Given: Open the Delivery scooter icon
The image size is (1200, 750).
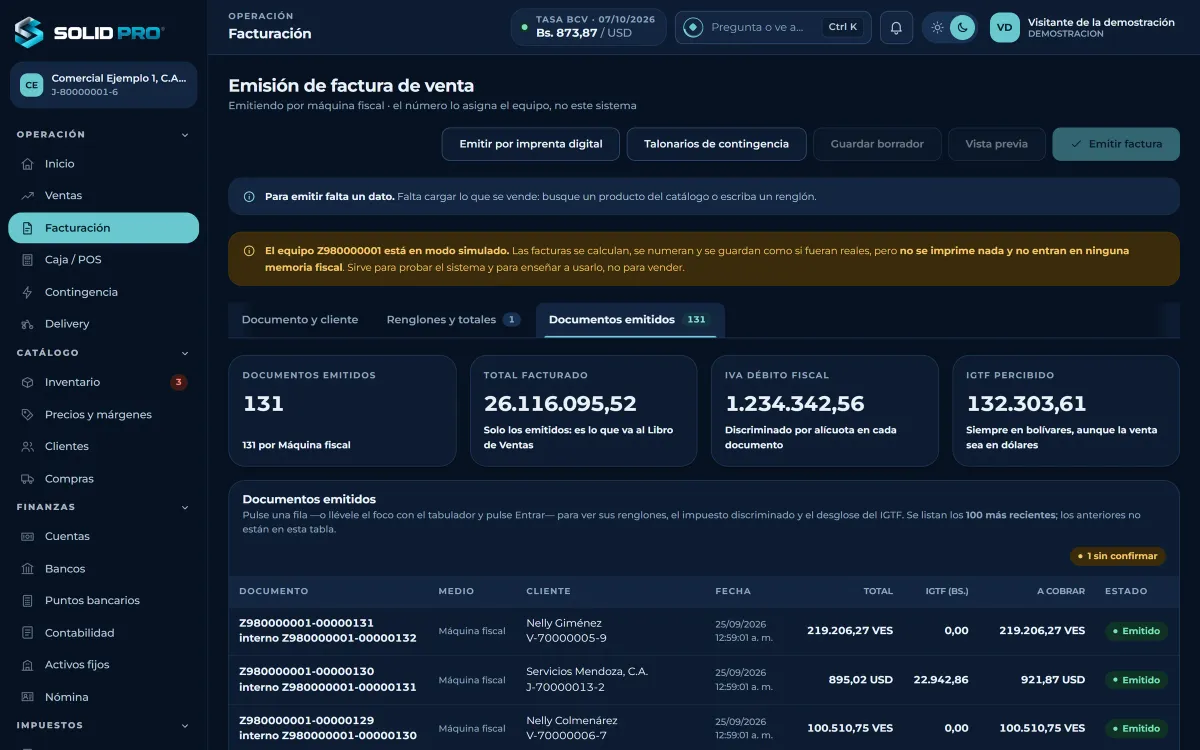Looking at the screenshot, I should click(x=27, y=324).
